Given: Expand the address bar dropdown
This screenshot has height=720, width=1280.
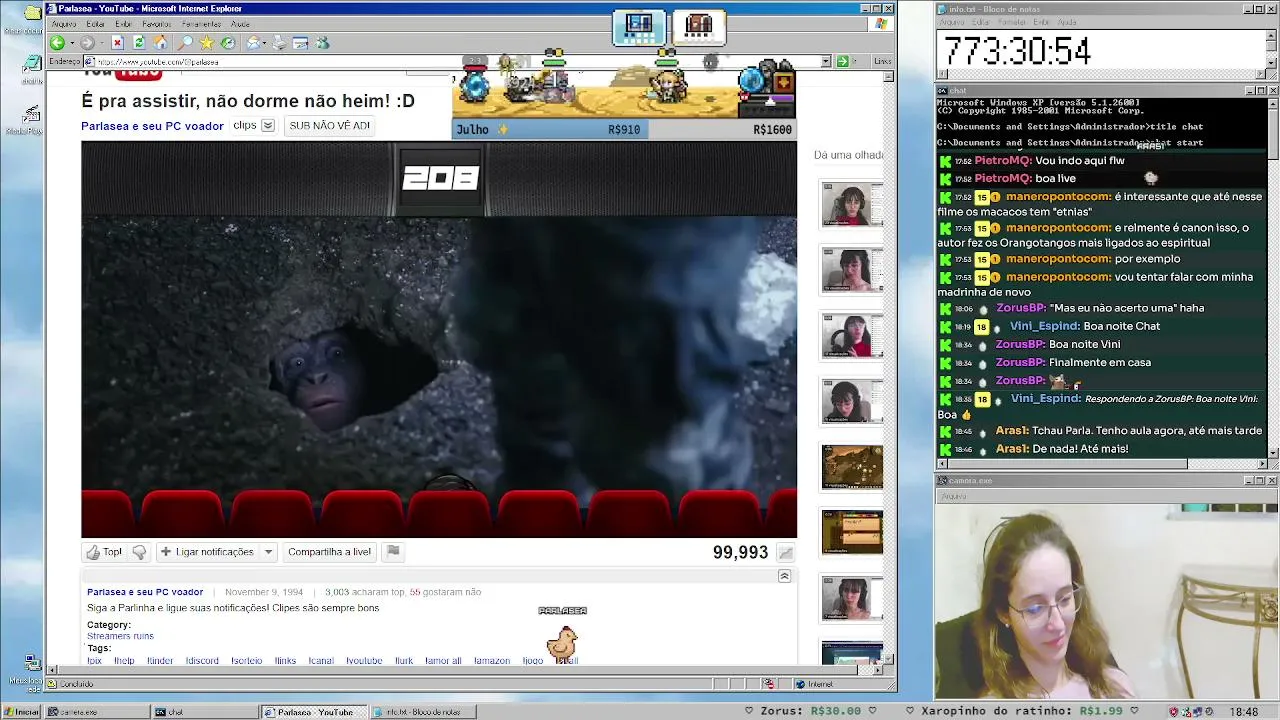Looking at the screenshot, I should [826, 61].
